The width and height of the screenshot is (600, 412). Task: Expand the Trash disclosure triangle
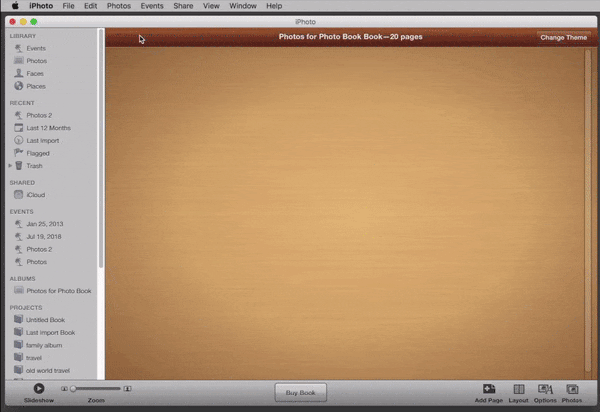(x=10, y=166)
